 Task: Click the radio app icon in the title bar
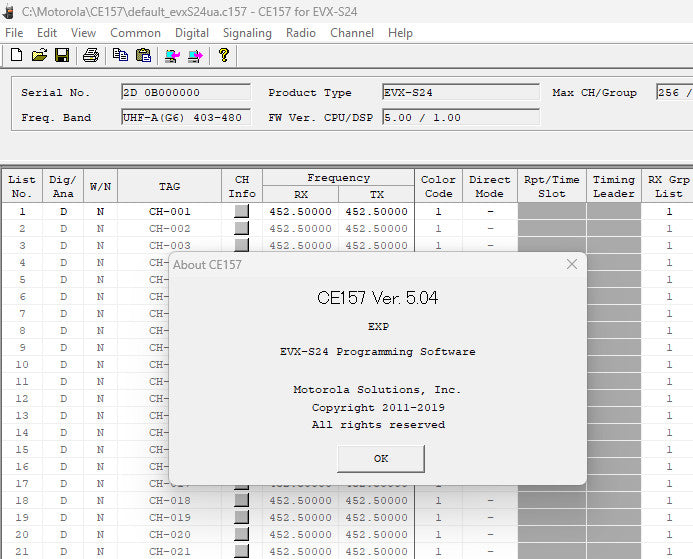pos(8,12)
